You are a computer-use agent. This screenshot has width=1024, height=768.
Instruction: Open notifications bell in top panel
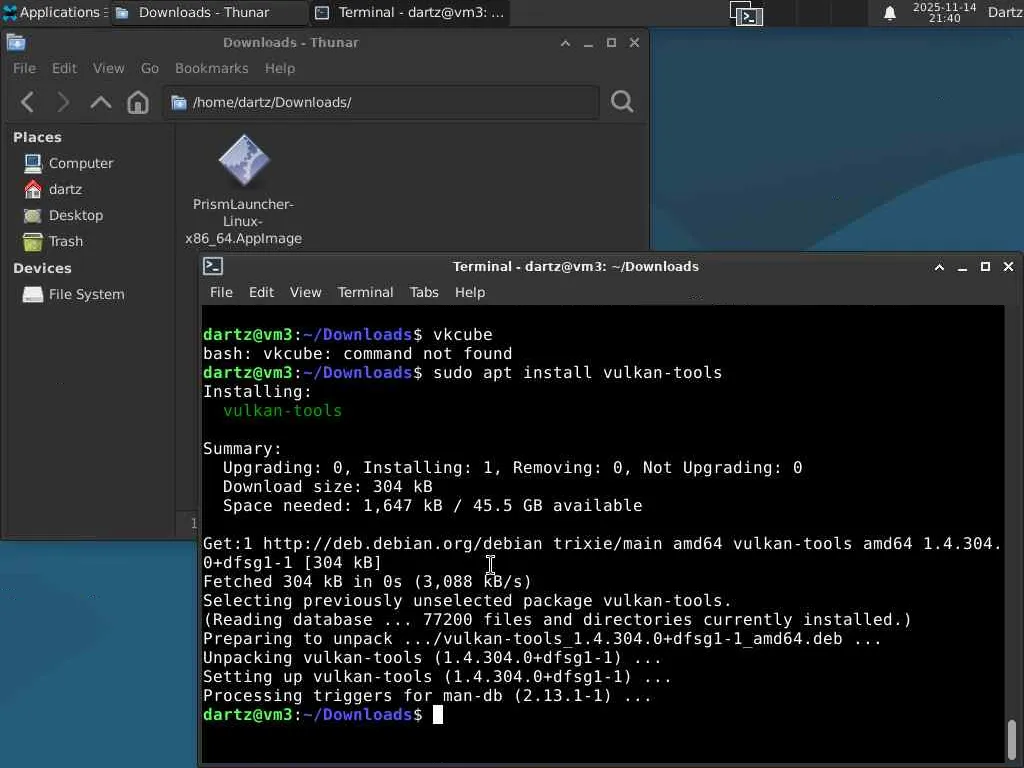click(x=889, y=13)
